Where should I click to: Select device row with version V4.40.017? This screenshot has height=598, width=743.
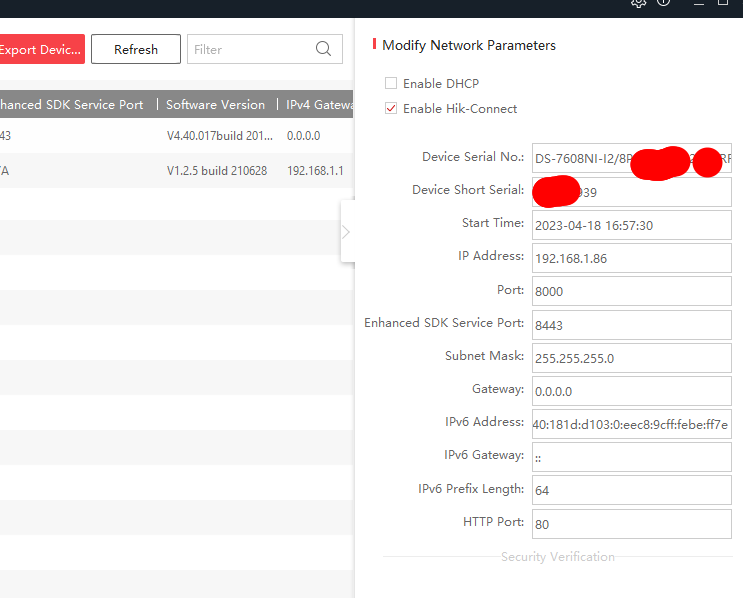pos(176,136)
